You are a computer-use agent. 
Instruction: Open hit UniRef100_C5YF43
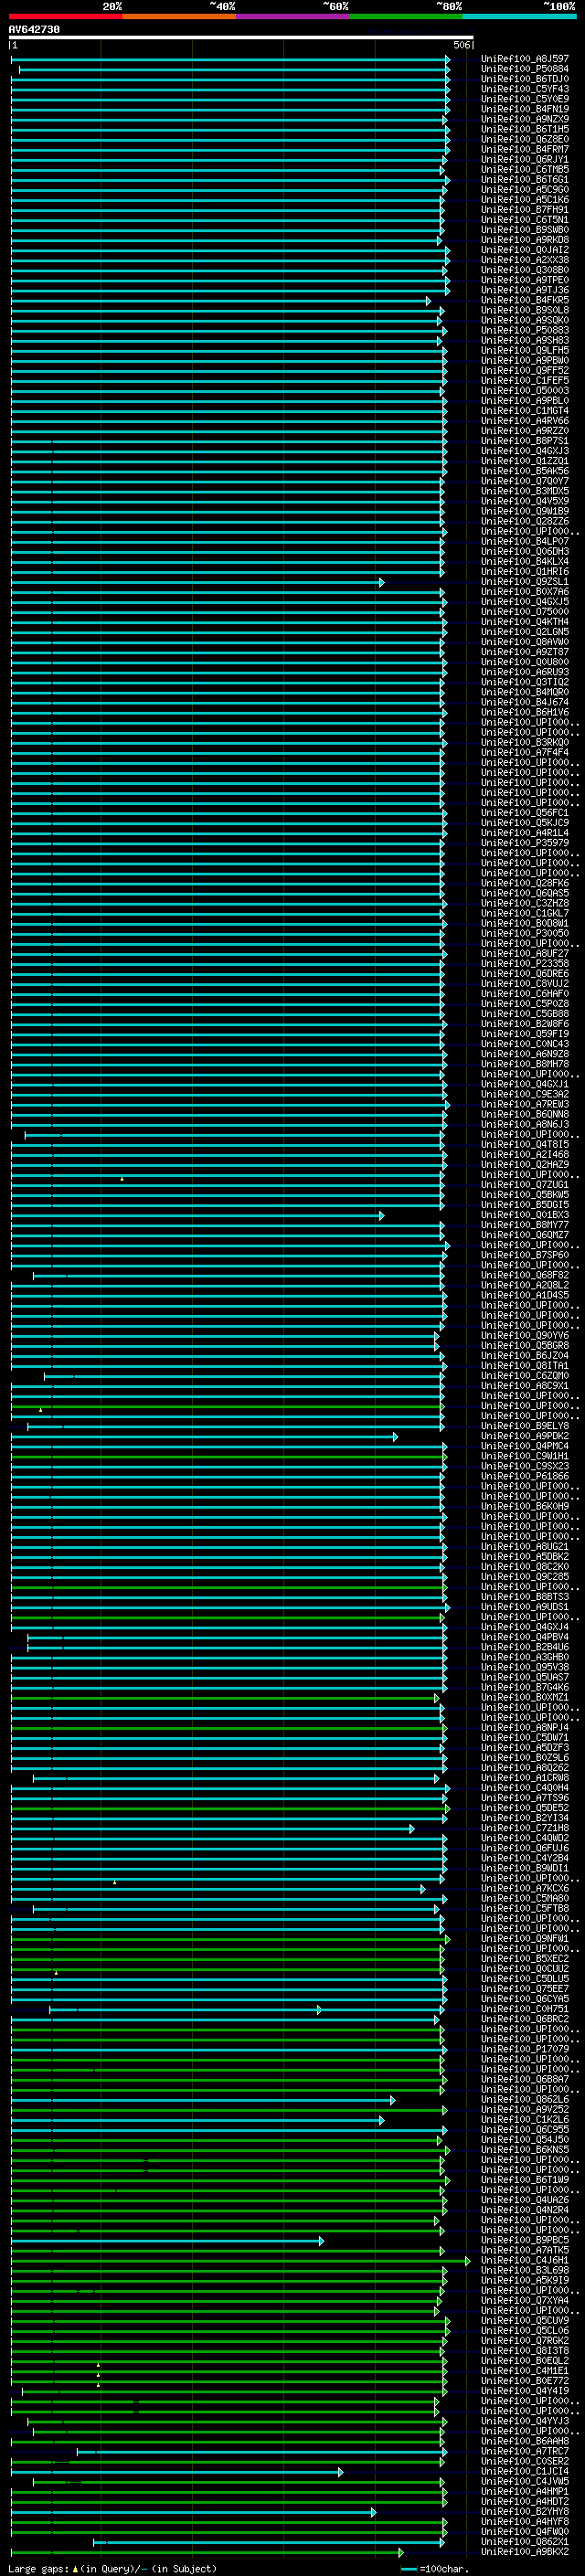[525, 89]
